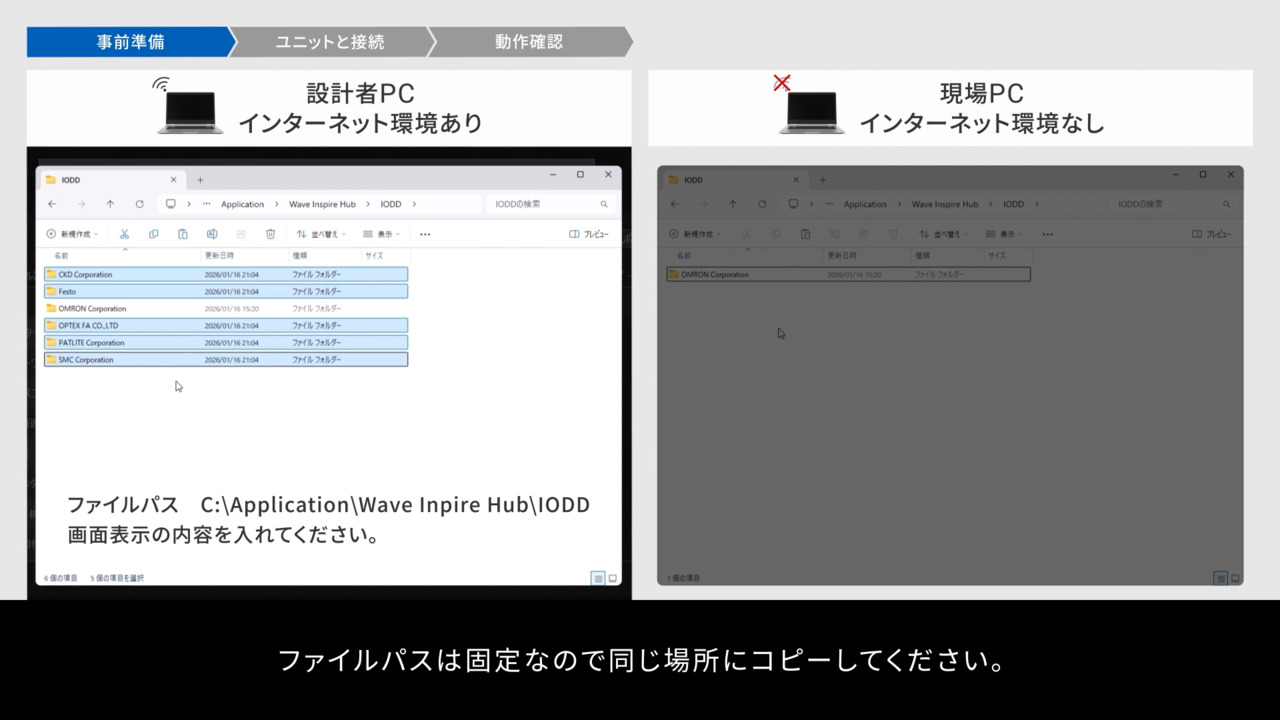Select the ユニットと接続 step tab
The image size is (1280, 720).
330,42
